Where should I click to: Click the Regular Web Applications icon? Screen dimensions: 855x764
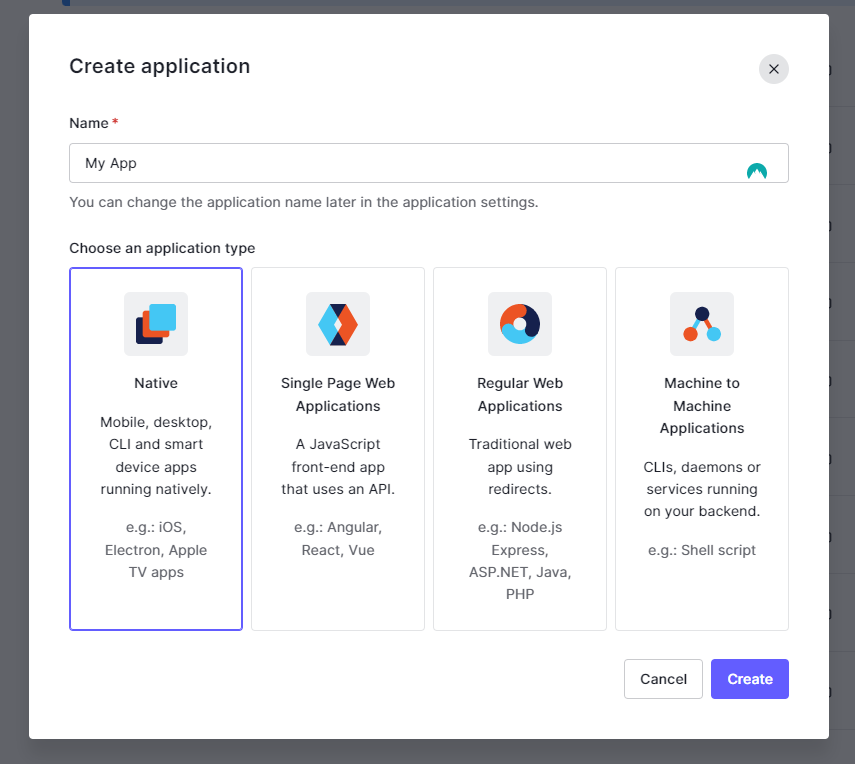pyautogui.click(x=520, y=324)
